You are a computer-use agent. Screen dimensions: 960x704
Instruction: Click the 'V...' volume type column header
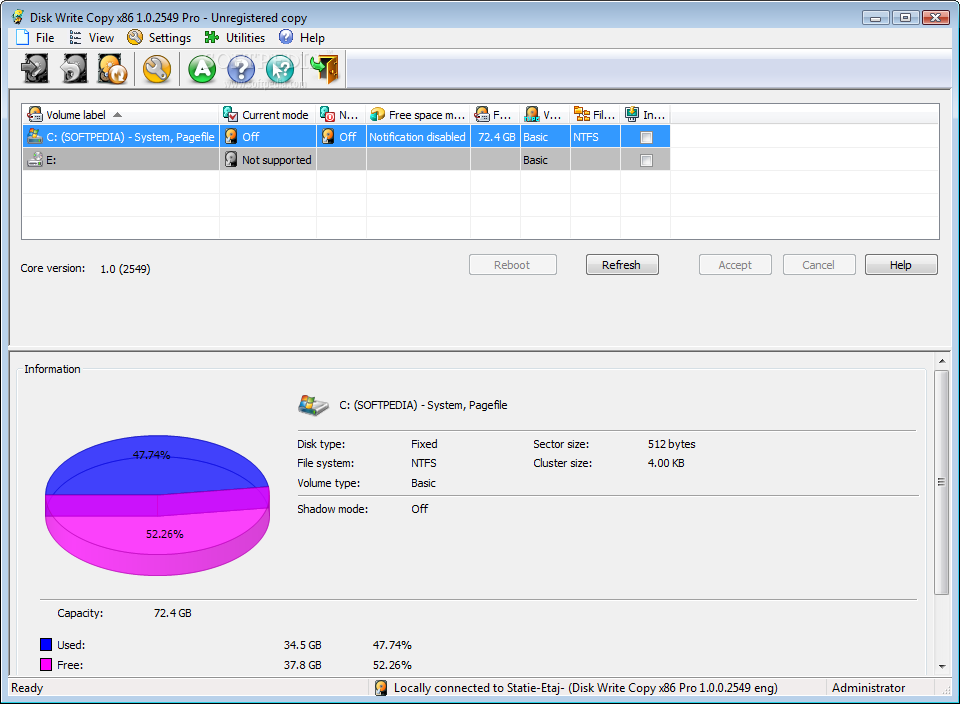coord(545,114)
